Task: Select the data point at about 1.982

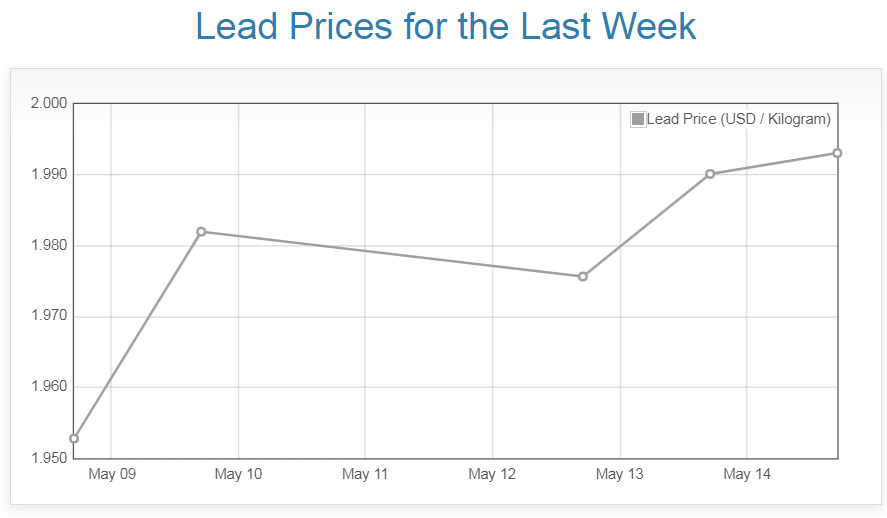Action: coord(201,232)
